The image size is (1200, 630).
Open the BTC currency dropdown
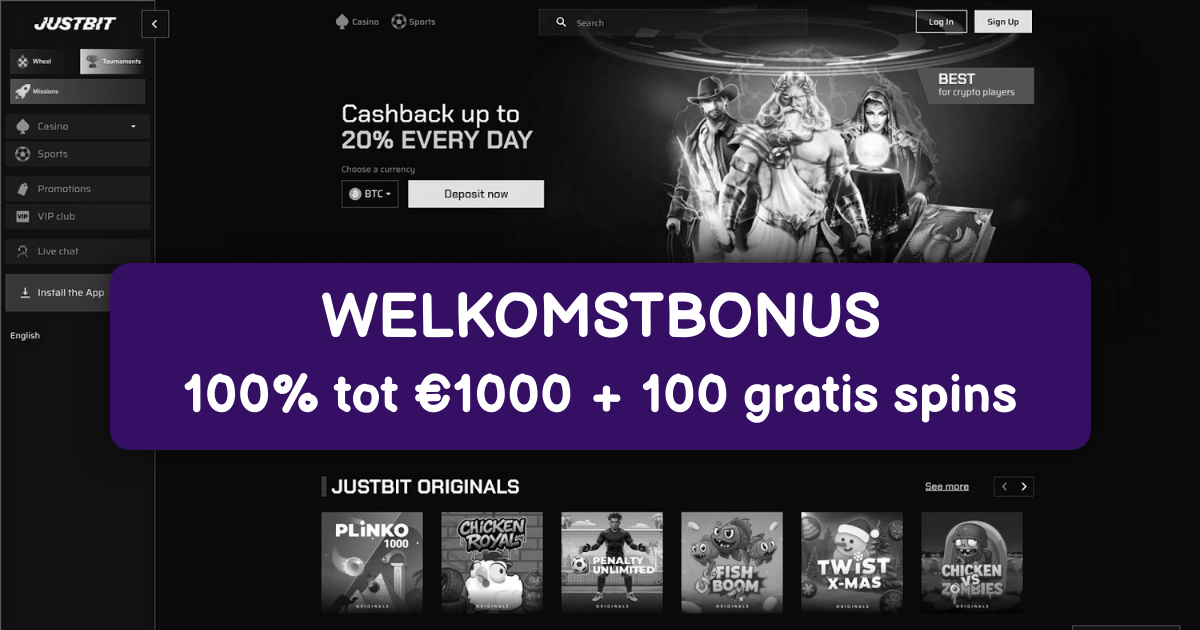(370, 194)
